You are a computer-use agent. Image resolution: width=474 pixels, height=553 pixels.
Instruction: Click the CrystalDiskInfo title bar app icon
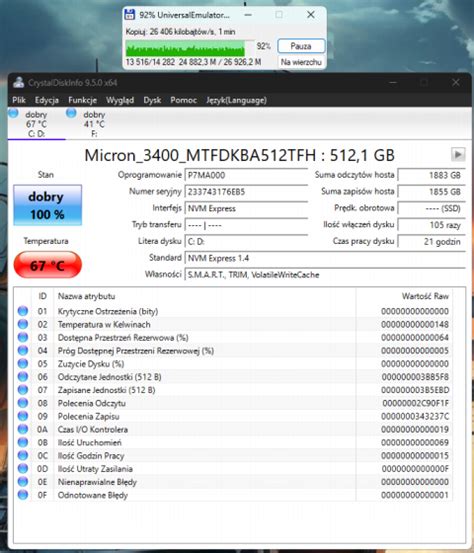pyautogui.click(x=19, y=83)
